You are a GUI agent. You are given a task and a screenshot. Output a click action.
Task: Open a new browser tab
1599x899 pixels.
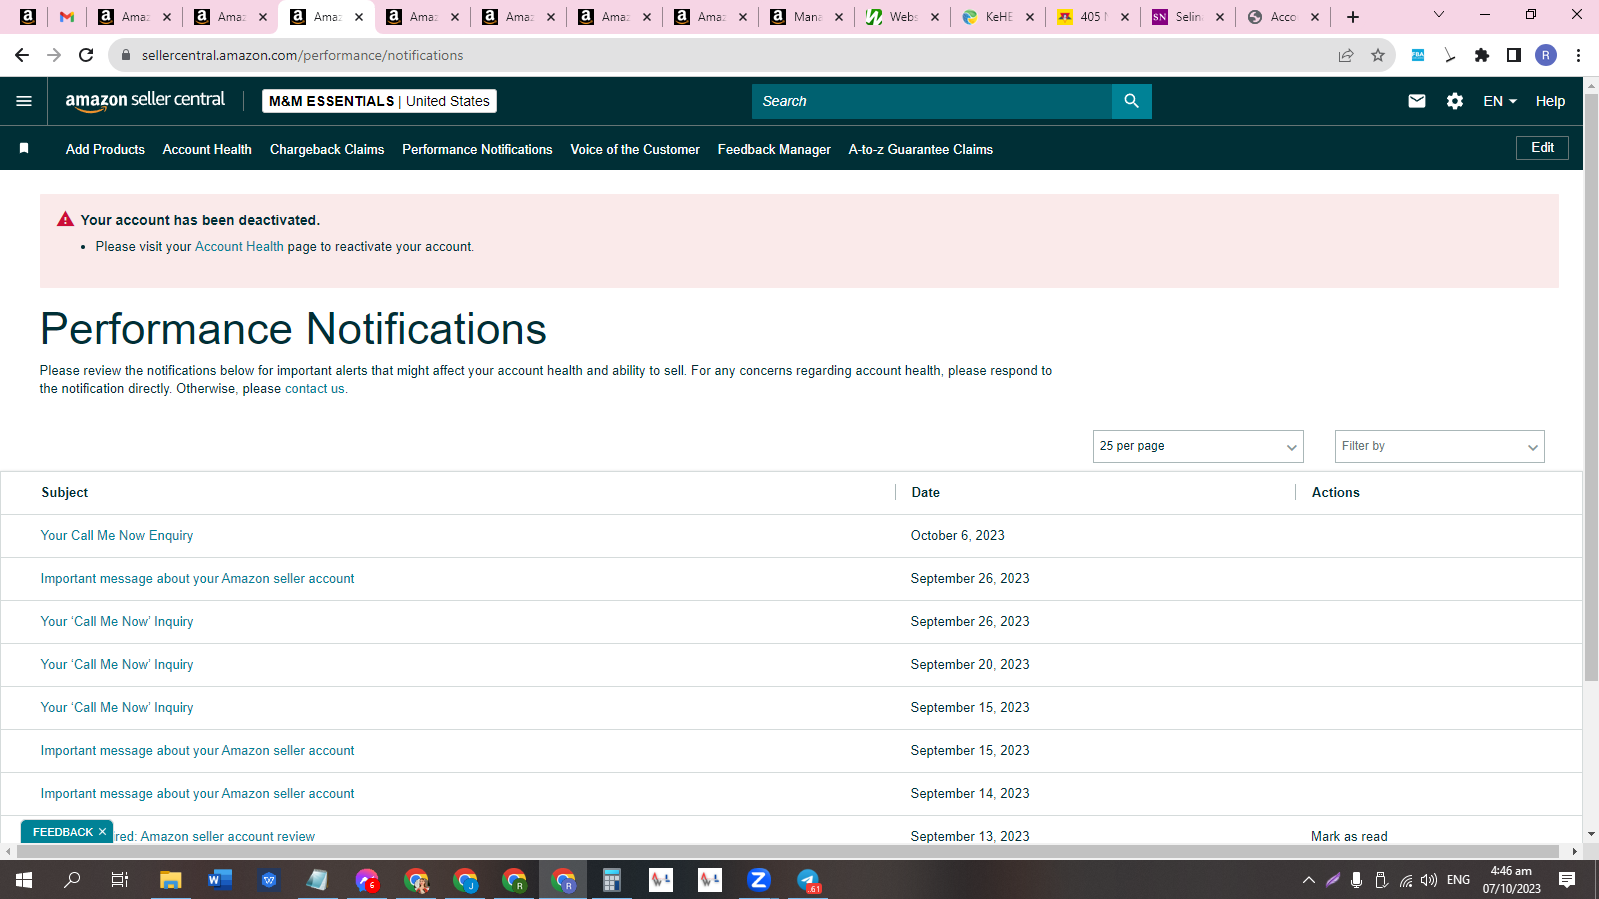1353,17
